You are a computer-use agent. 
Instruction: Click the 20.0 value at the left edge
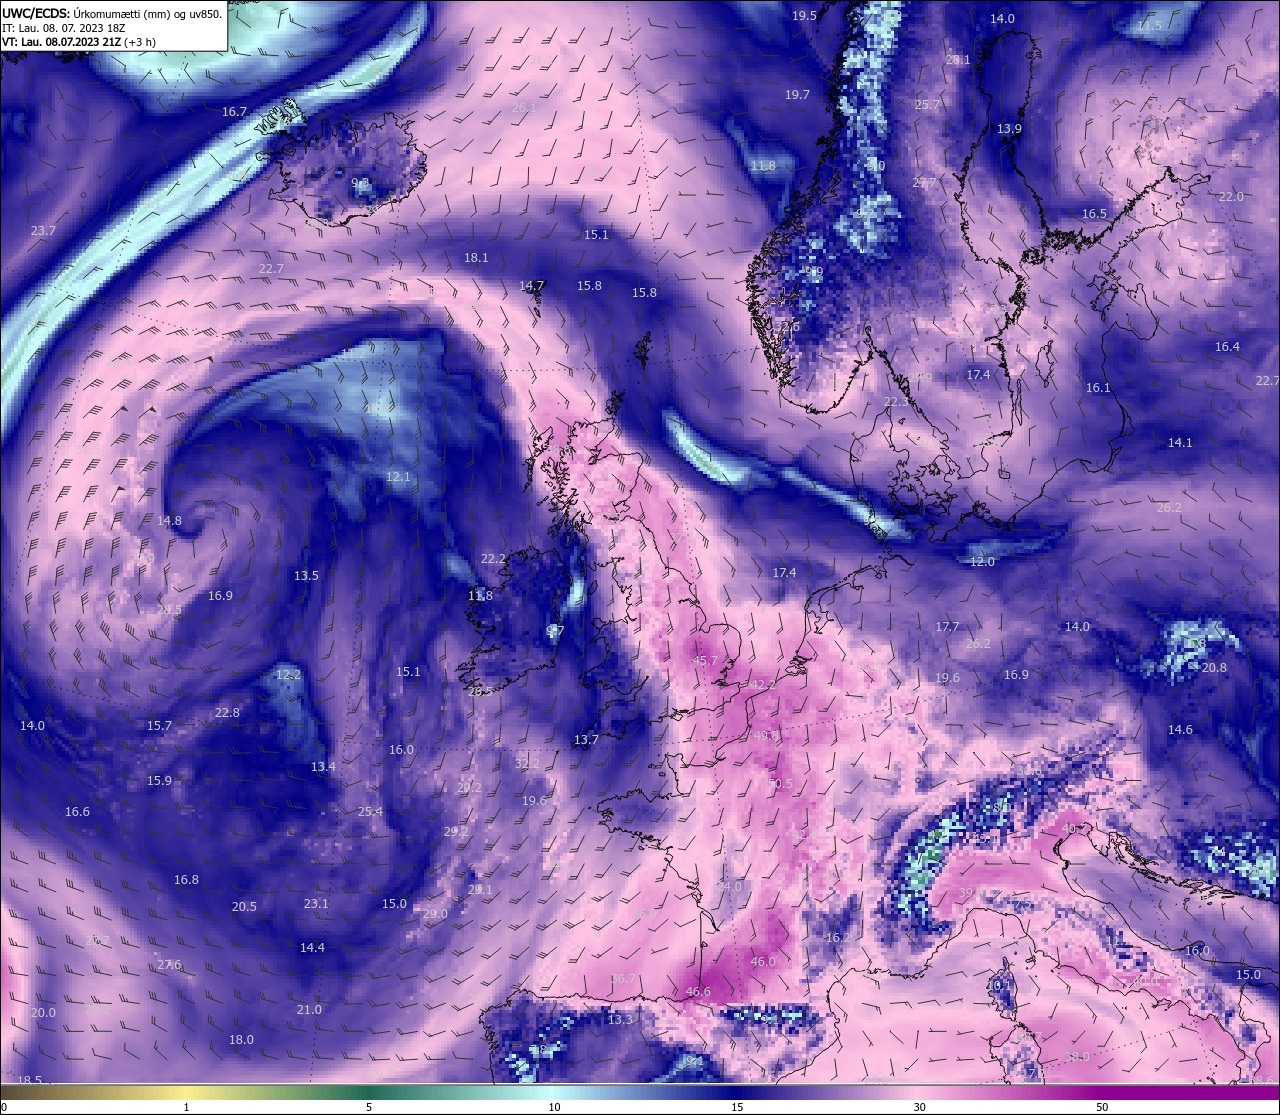pyautogui.click(x=43, y=1013)
